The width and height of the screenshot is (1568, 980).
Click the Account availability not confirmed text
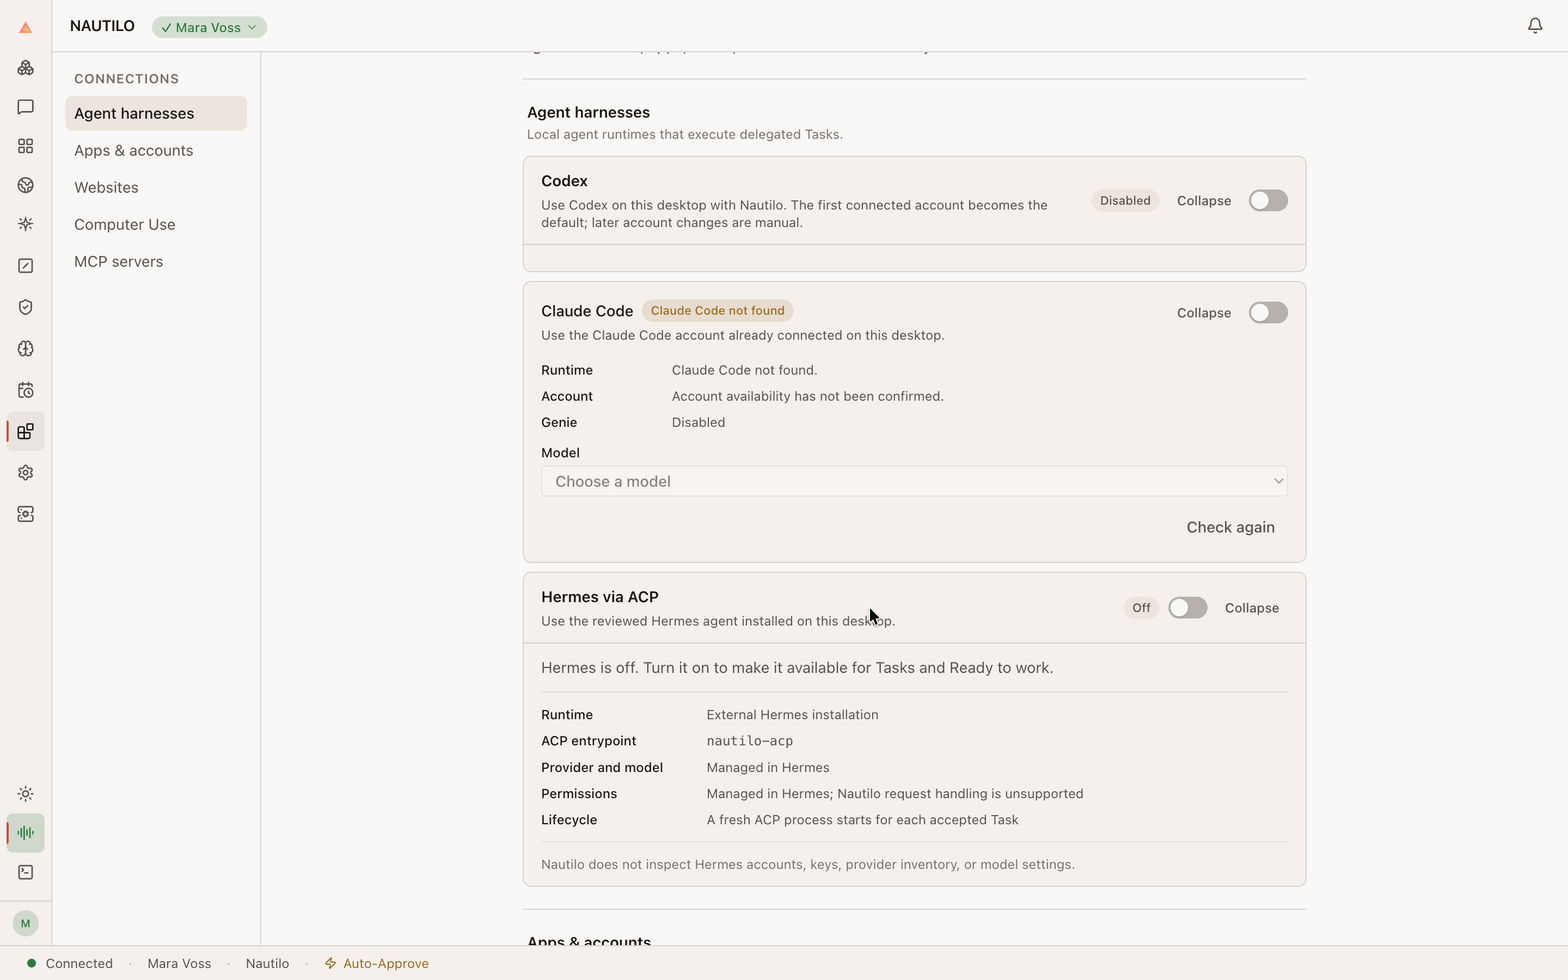[808, 396]
